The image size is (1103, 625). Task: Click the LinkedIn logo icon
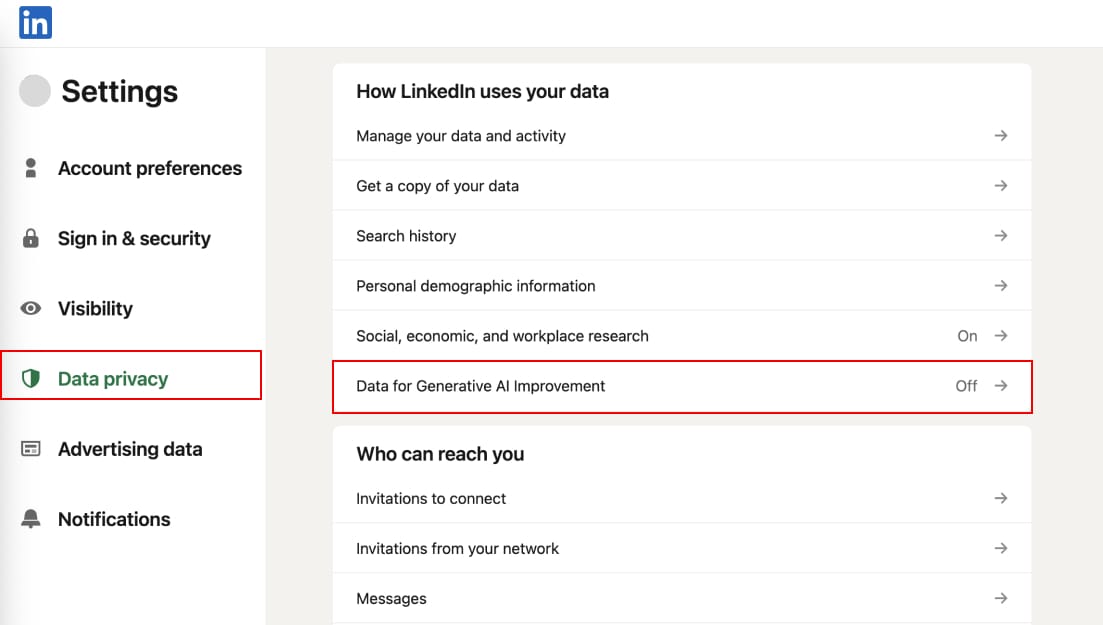[35, 23]
